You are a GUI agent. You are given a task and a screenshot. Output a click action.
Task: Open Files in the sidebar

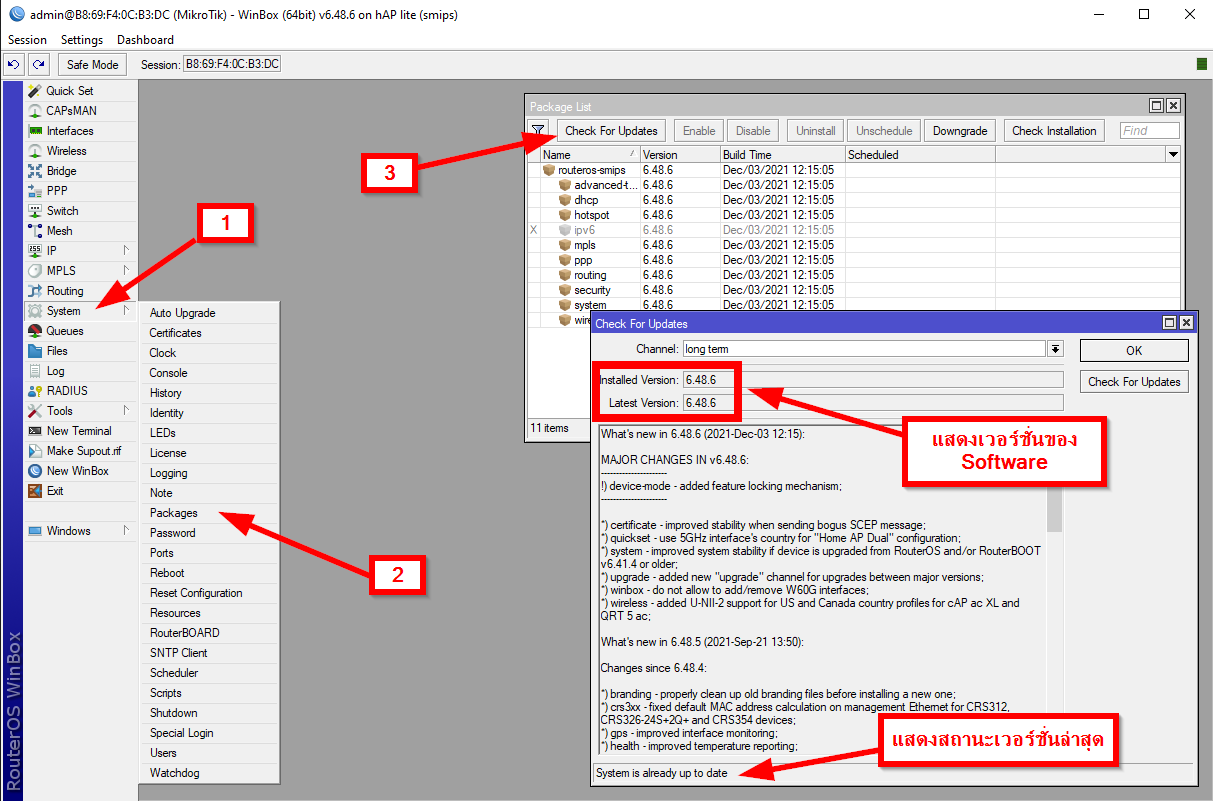tap(80, 351)
